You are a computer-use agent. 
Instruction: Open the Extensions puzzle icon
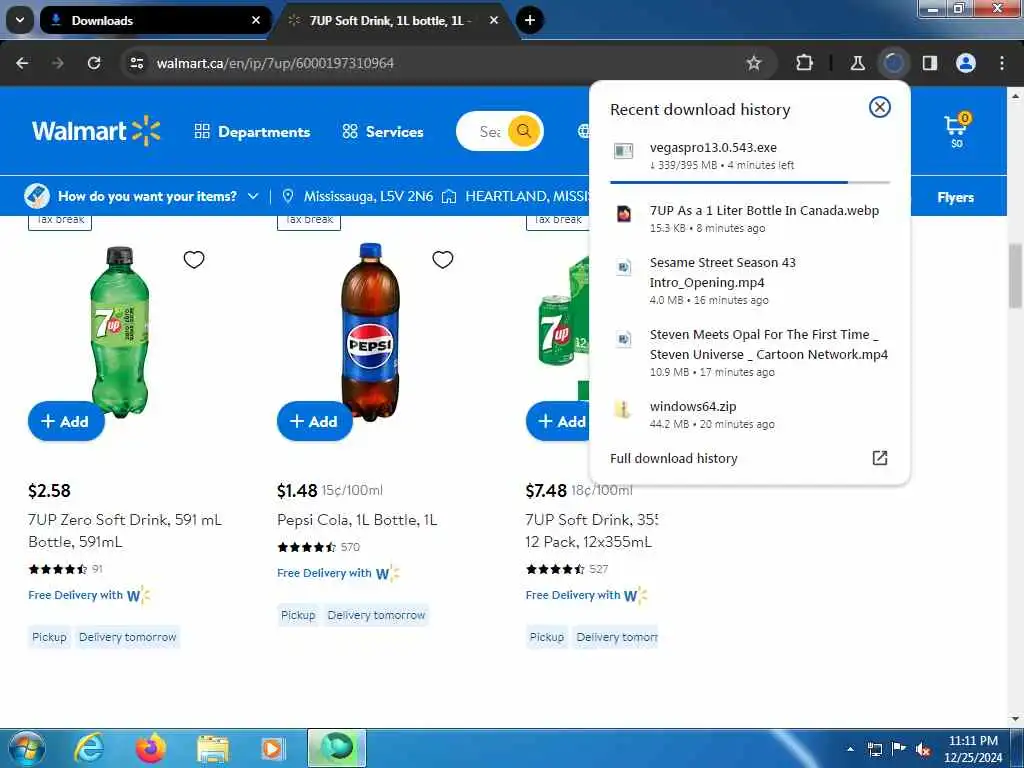coord(804,63)
